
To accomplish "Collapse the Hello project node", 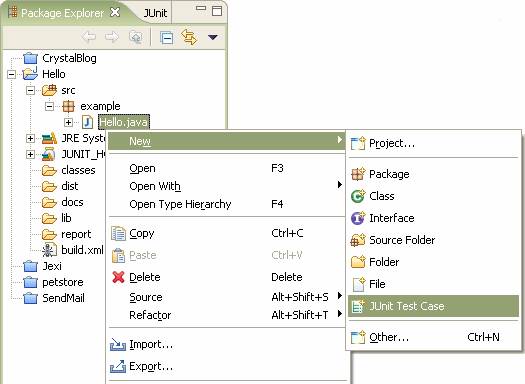I will (x=11, y=74).
